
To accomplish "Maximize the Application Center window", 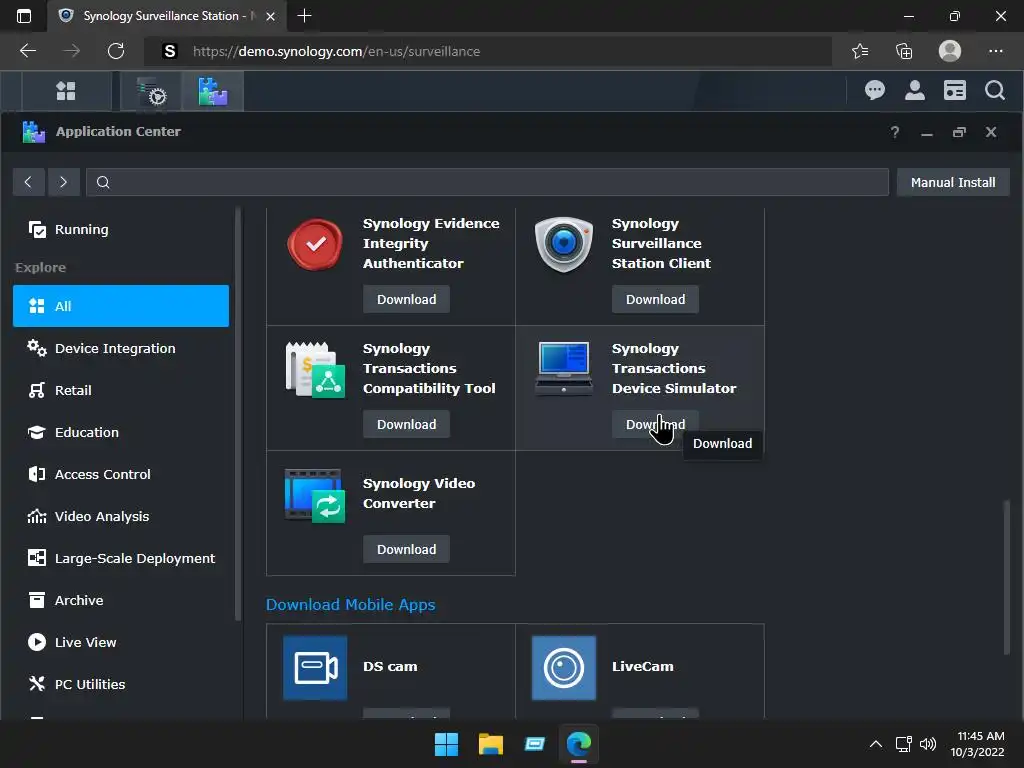I will tap(959, 132).
